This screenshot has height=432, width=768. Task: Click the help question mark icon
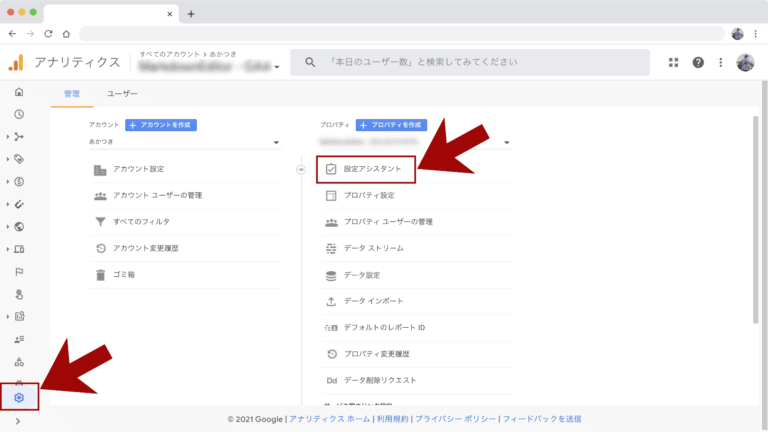698,62
